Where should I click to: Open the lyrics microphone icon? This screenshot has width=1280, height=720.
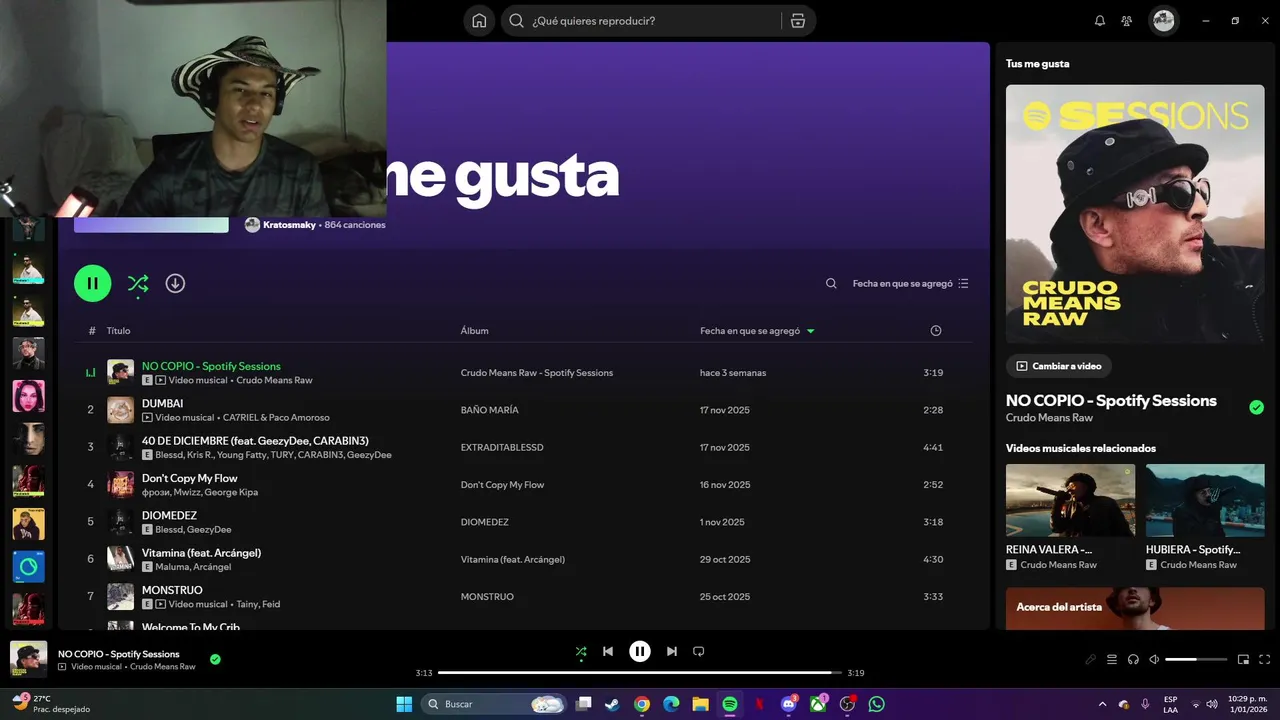(x=1091, y=659)
